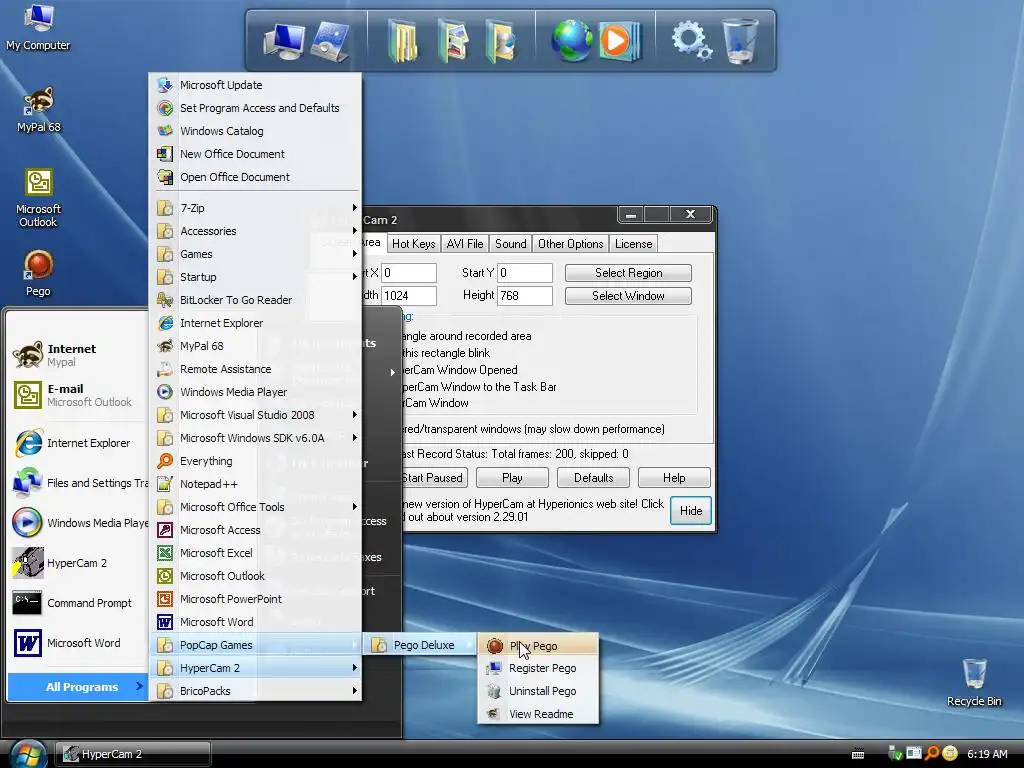Choose Register Pego

click(x=538, y=668)
